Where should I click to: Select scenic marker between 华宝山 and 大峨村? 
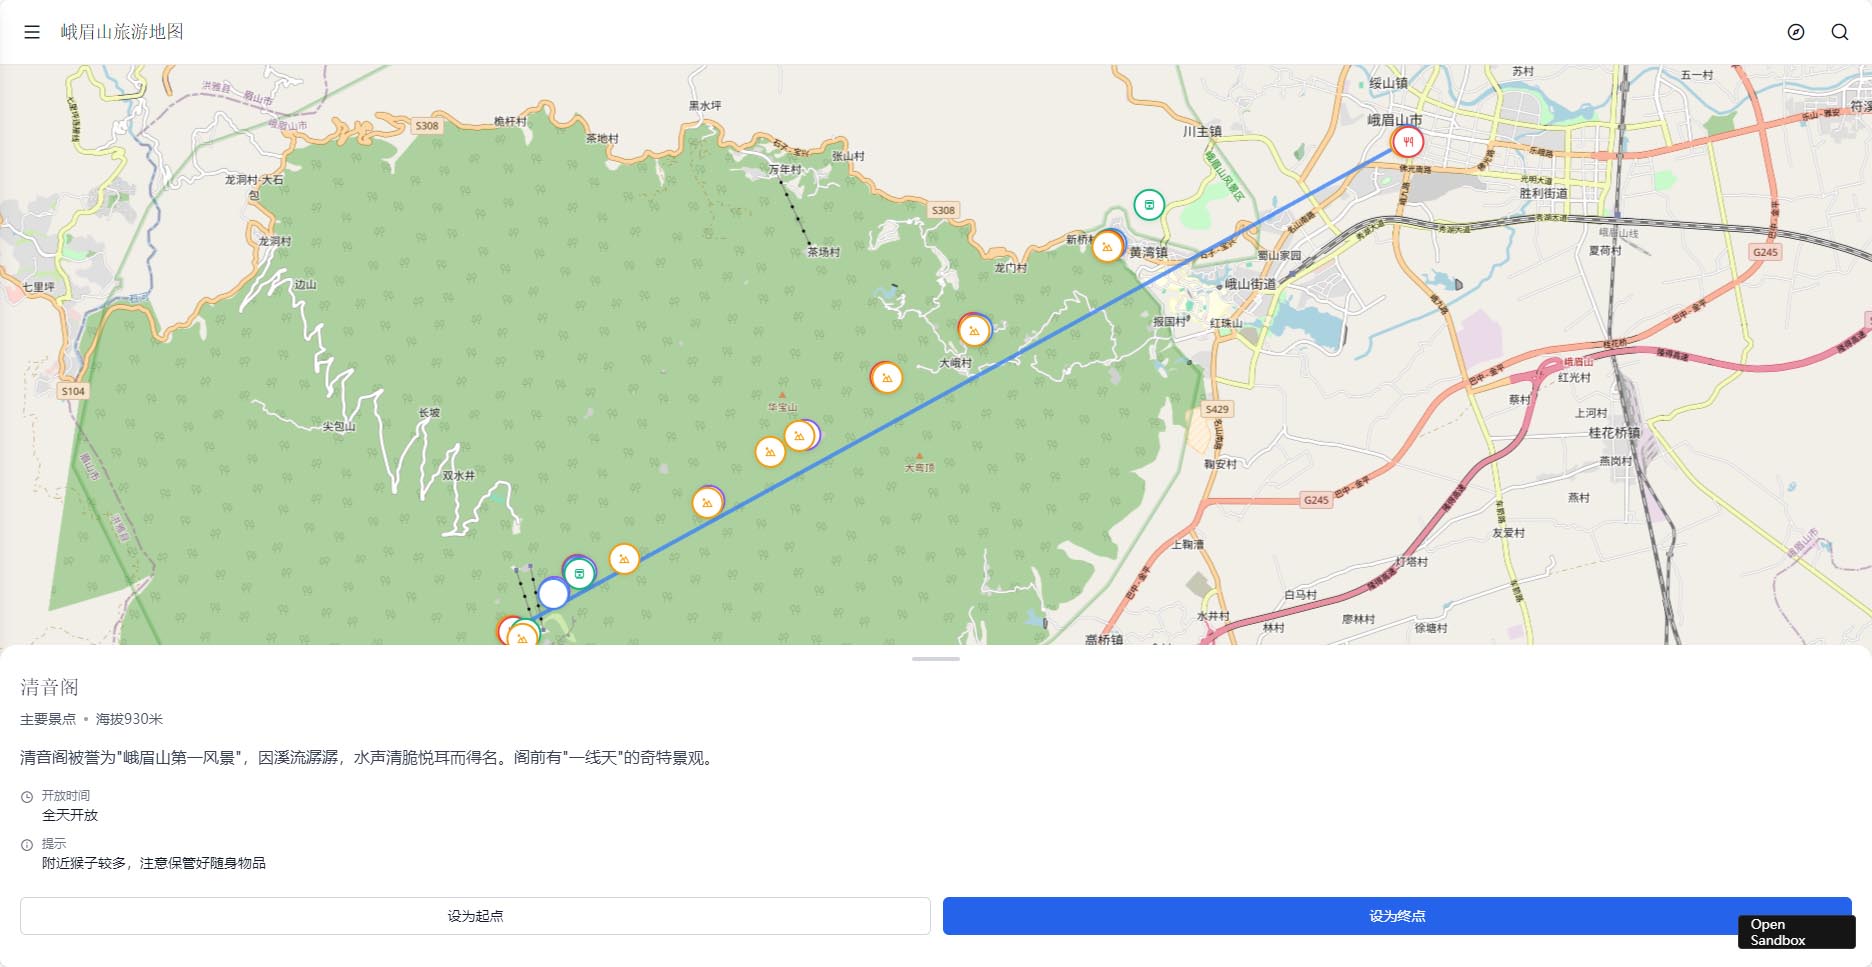(886, 377)
